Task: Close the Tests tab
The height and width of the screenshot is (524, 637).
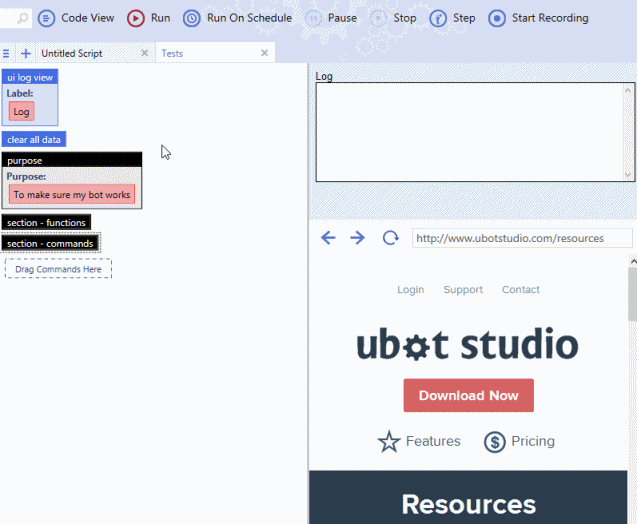Action: pos(264,53)
